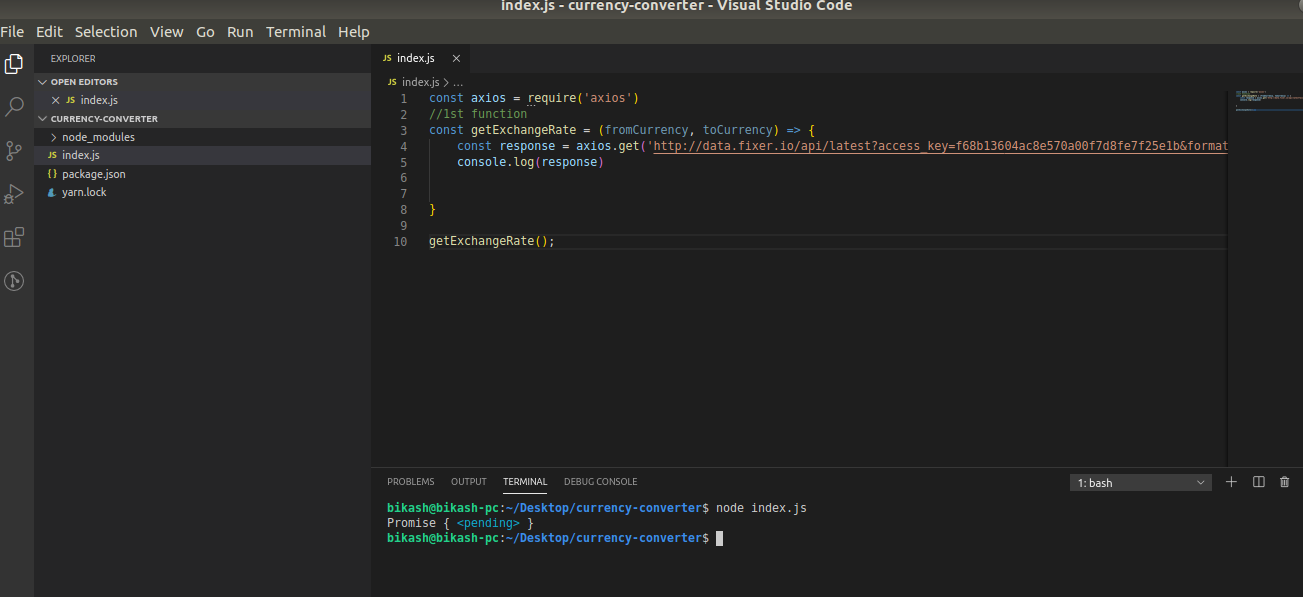Open Run and Debug view
This screenshot has height=597, width=1303.
click(x=14, y=194)
